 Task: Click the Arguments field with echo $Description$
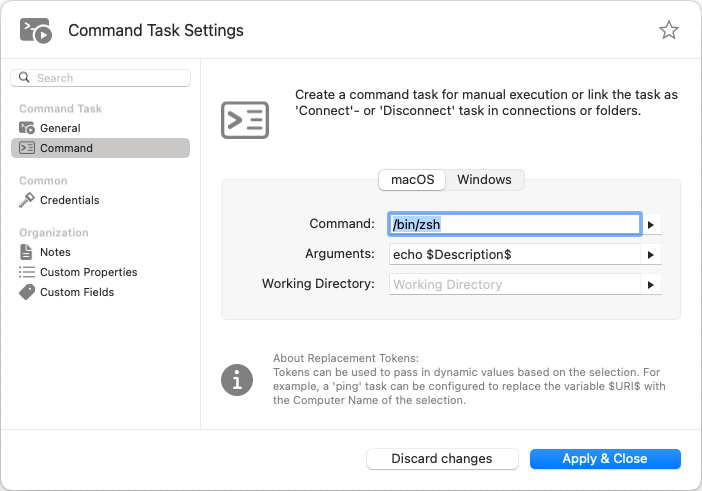click(513, 255)
